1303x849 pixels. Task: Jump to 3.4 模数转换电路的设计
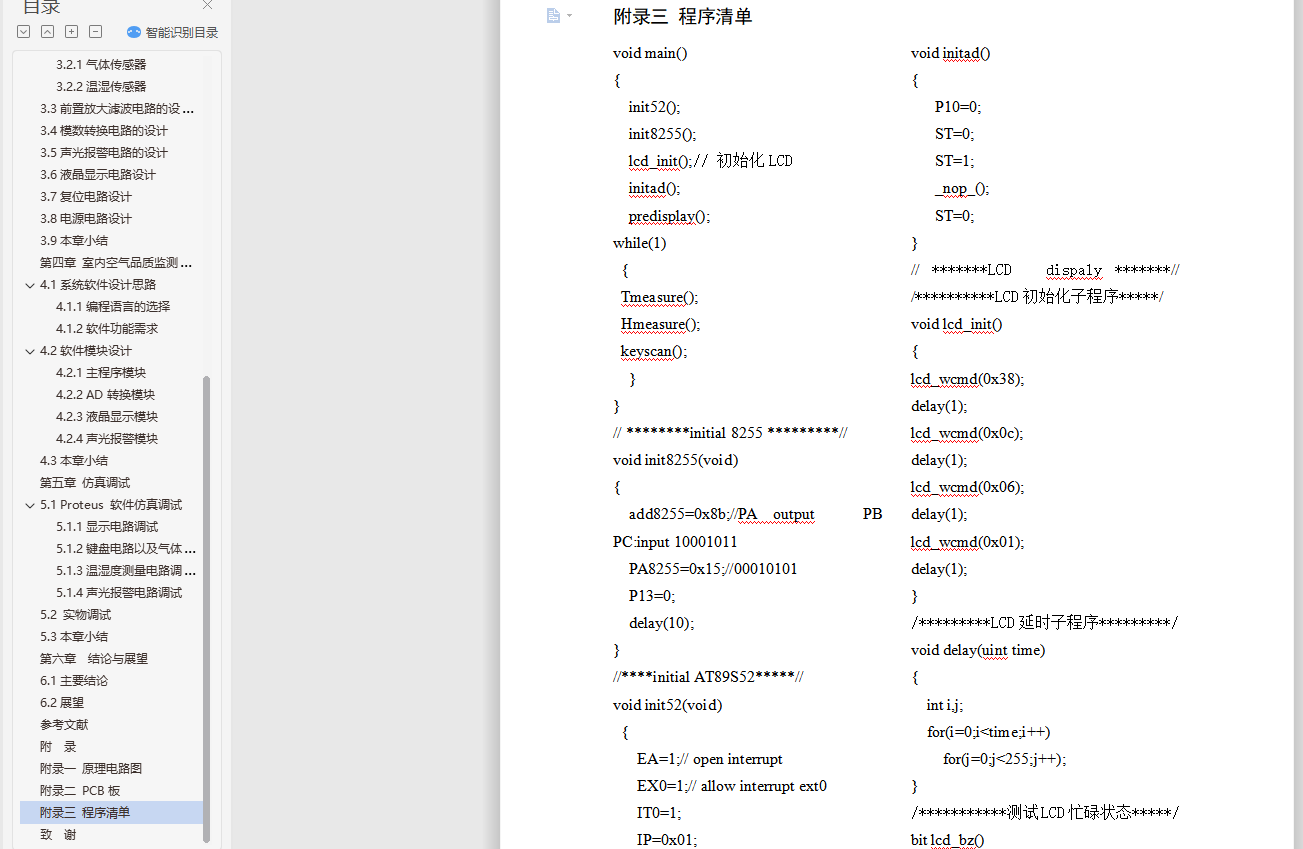point(104,131)
